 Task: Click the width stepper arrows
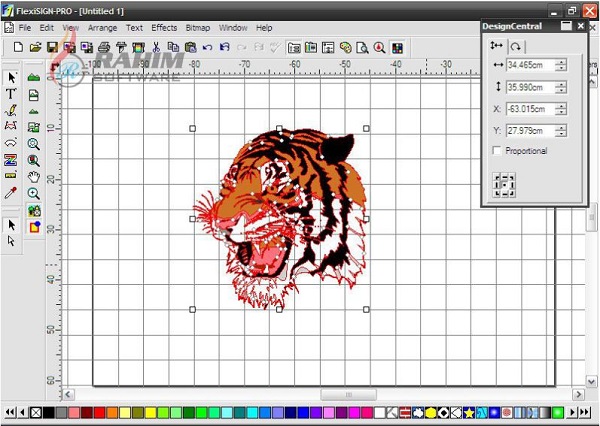(561, 65)
